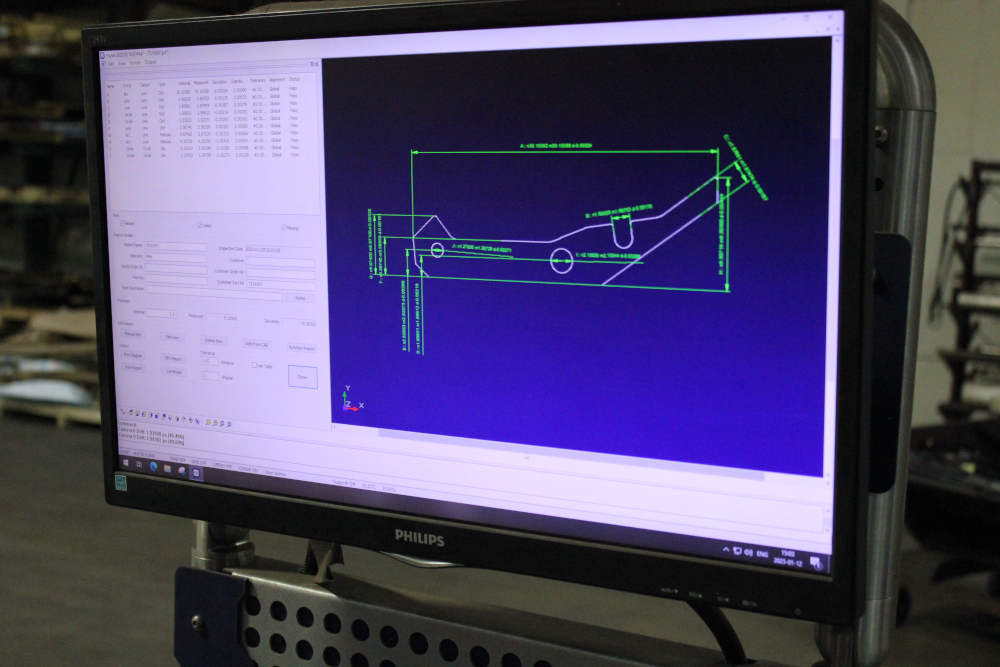Click the Thickness Nominal field
The height and width of the screenshot is (667, 1000).
pos(161,313)
